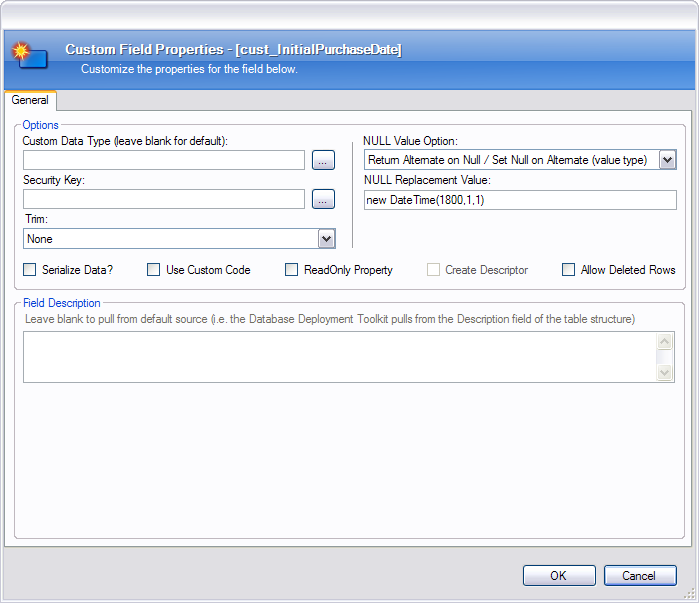699x603 pixels.
Task: Expand the NULL Value Option dropdown
Action: 668,160
